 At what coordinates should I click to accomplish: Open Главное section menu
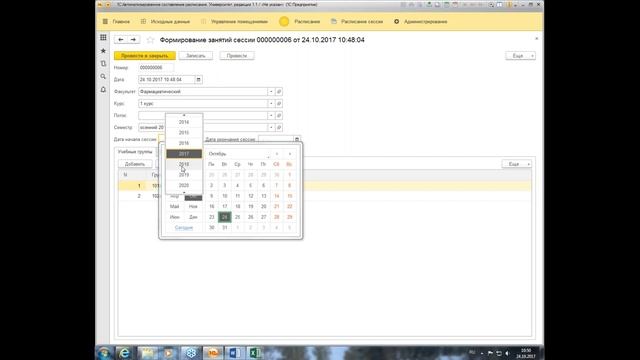[x=117, y=22]
